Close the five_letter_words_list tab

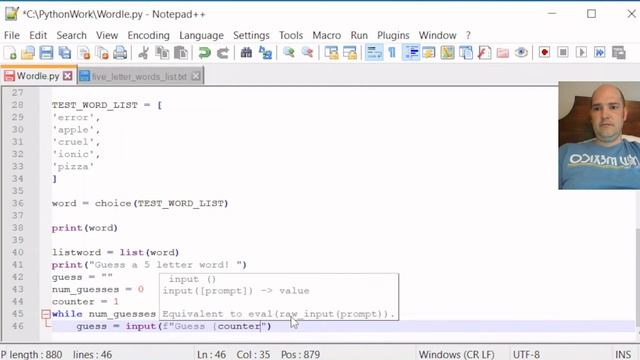(196, 76)
